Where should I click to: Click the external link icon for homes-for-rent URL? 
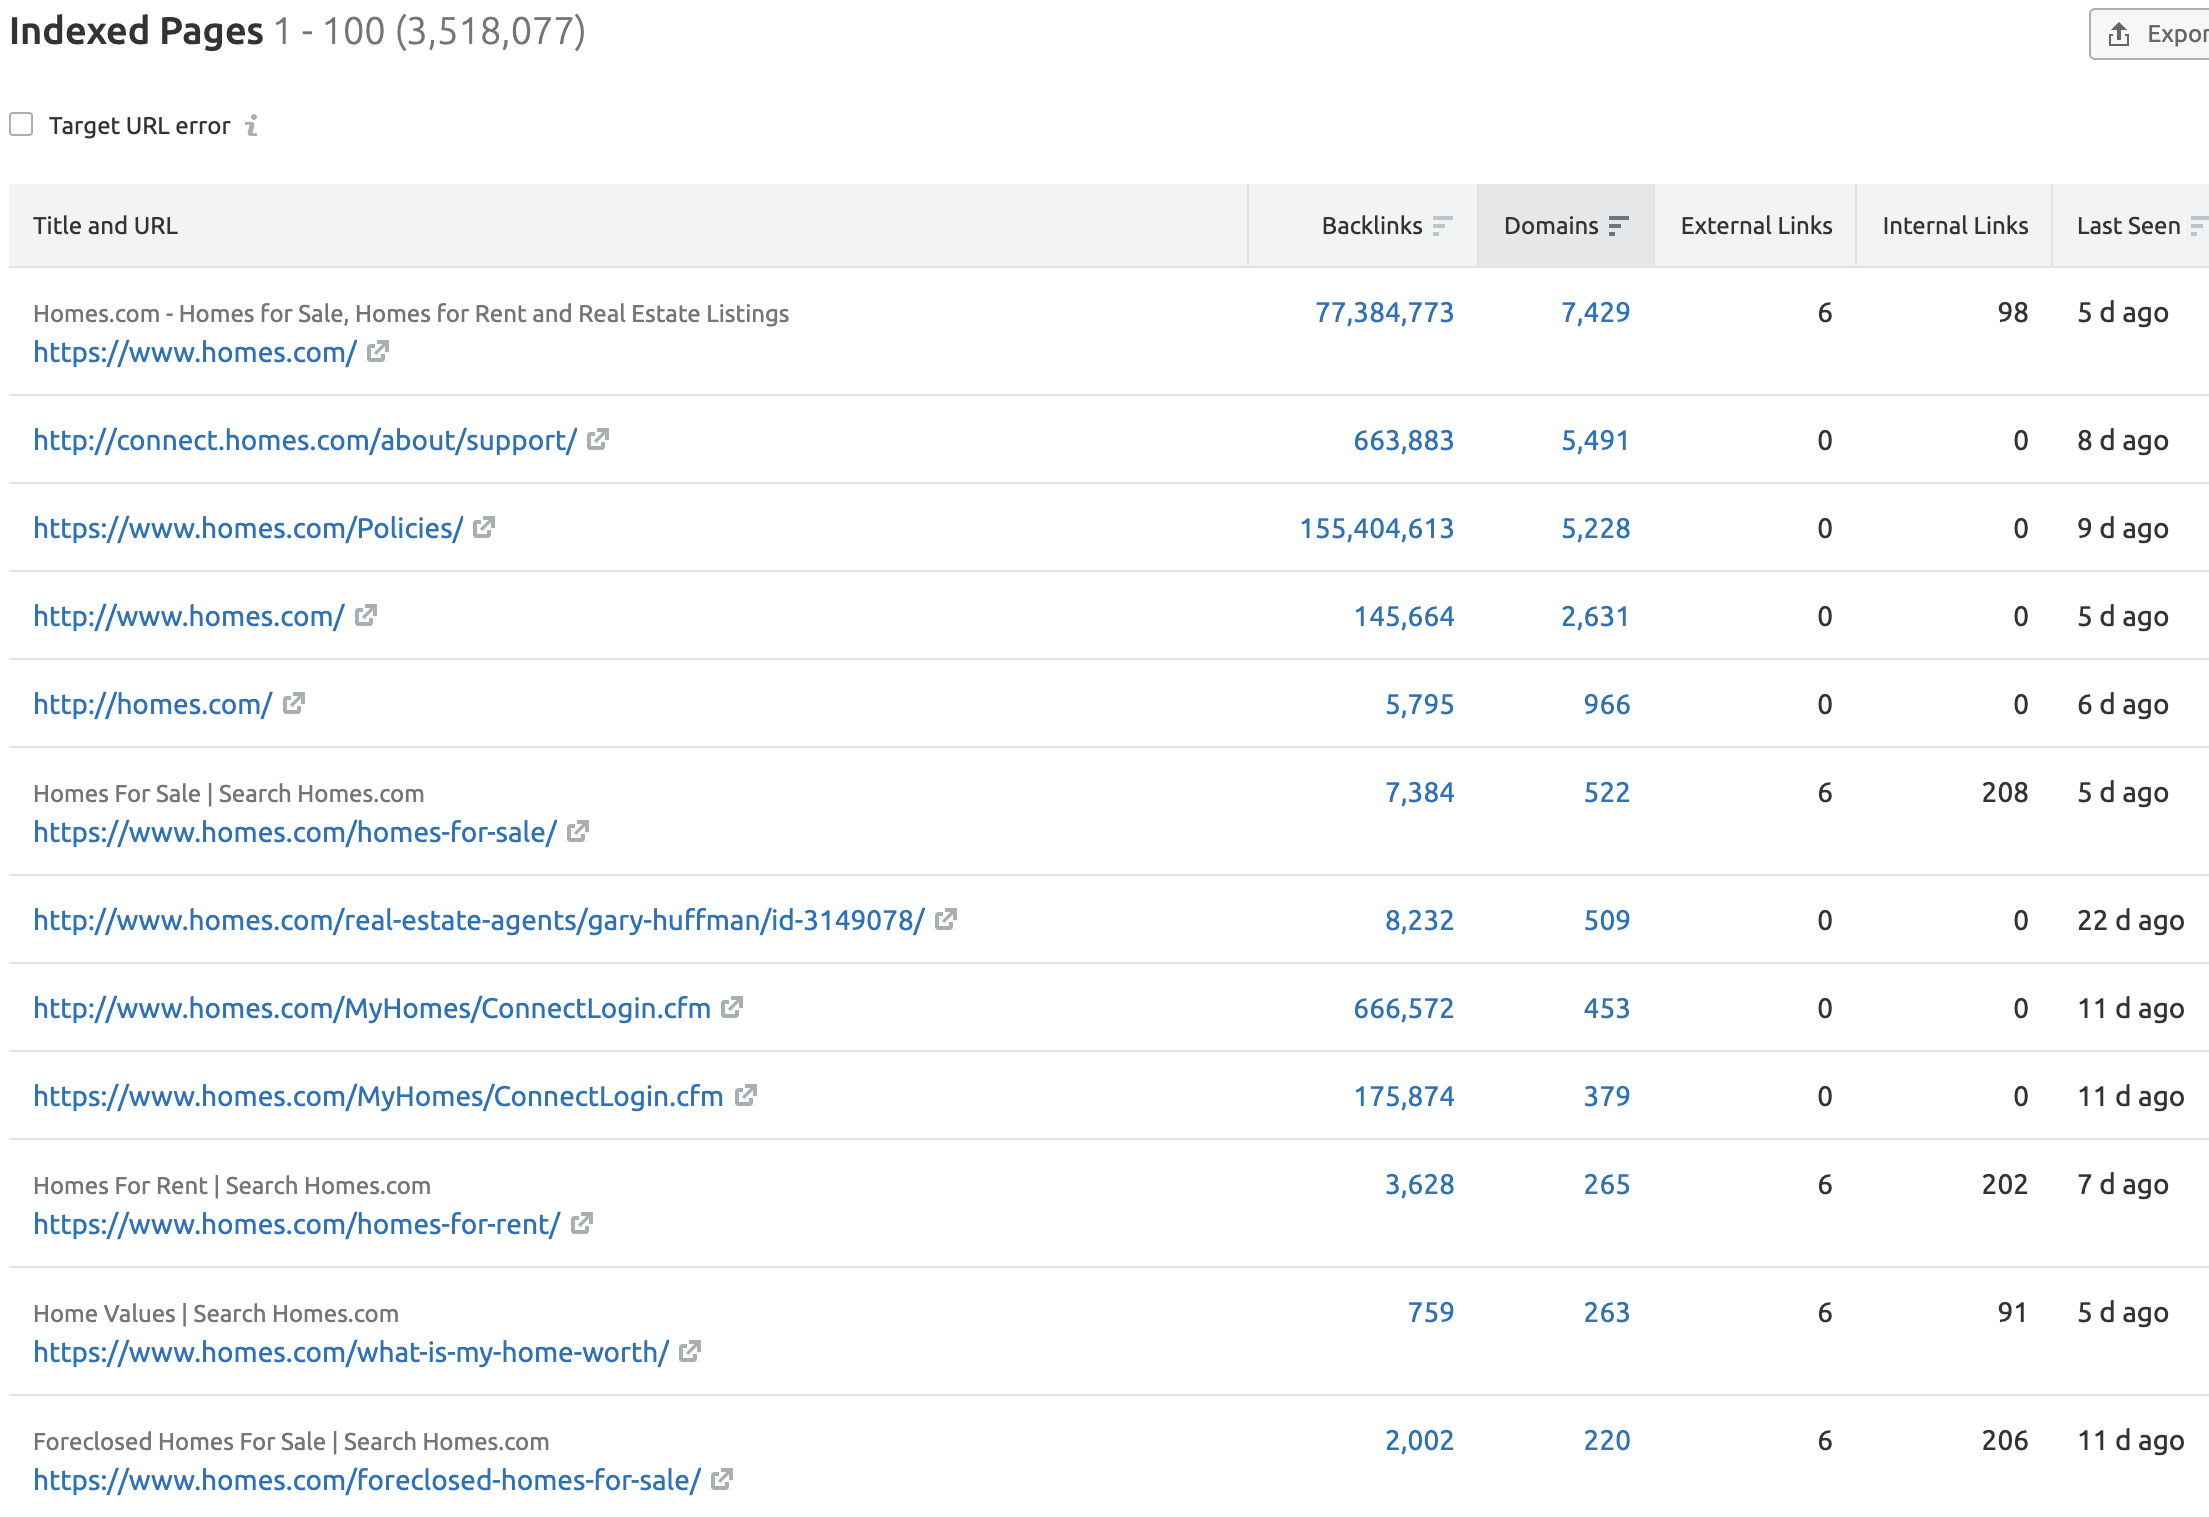point(580,1224)
